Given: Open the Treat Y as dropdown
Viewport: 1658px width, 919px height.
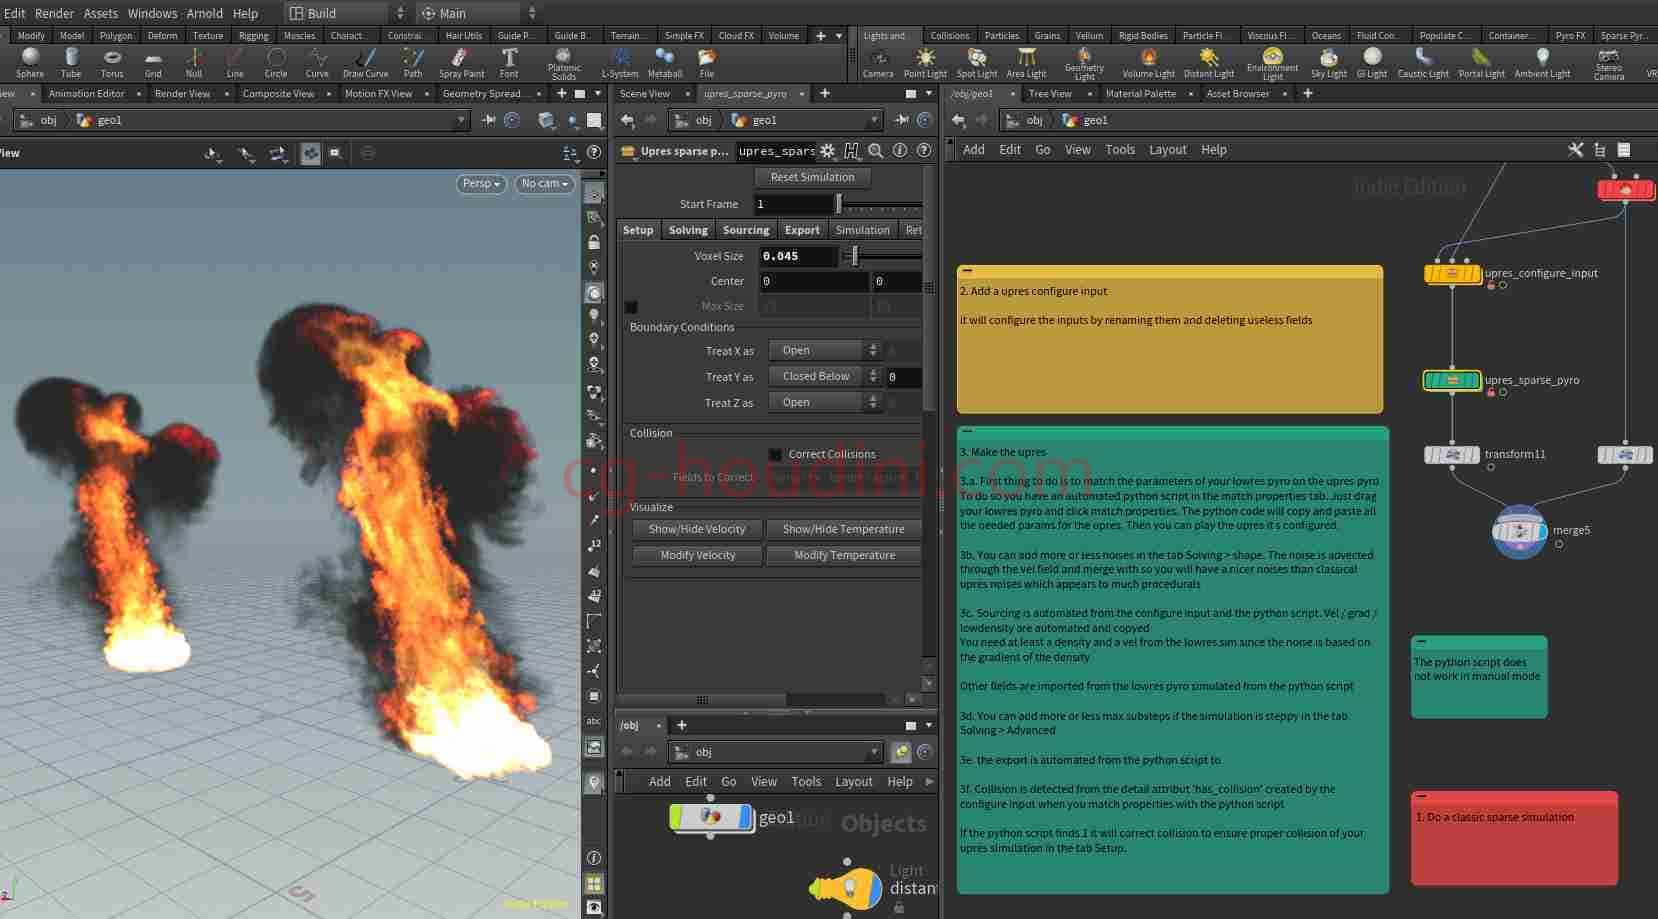Looking at the screenshot, I should pyautogui.click(x=824, y=376).
